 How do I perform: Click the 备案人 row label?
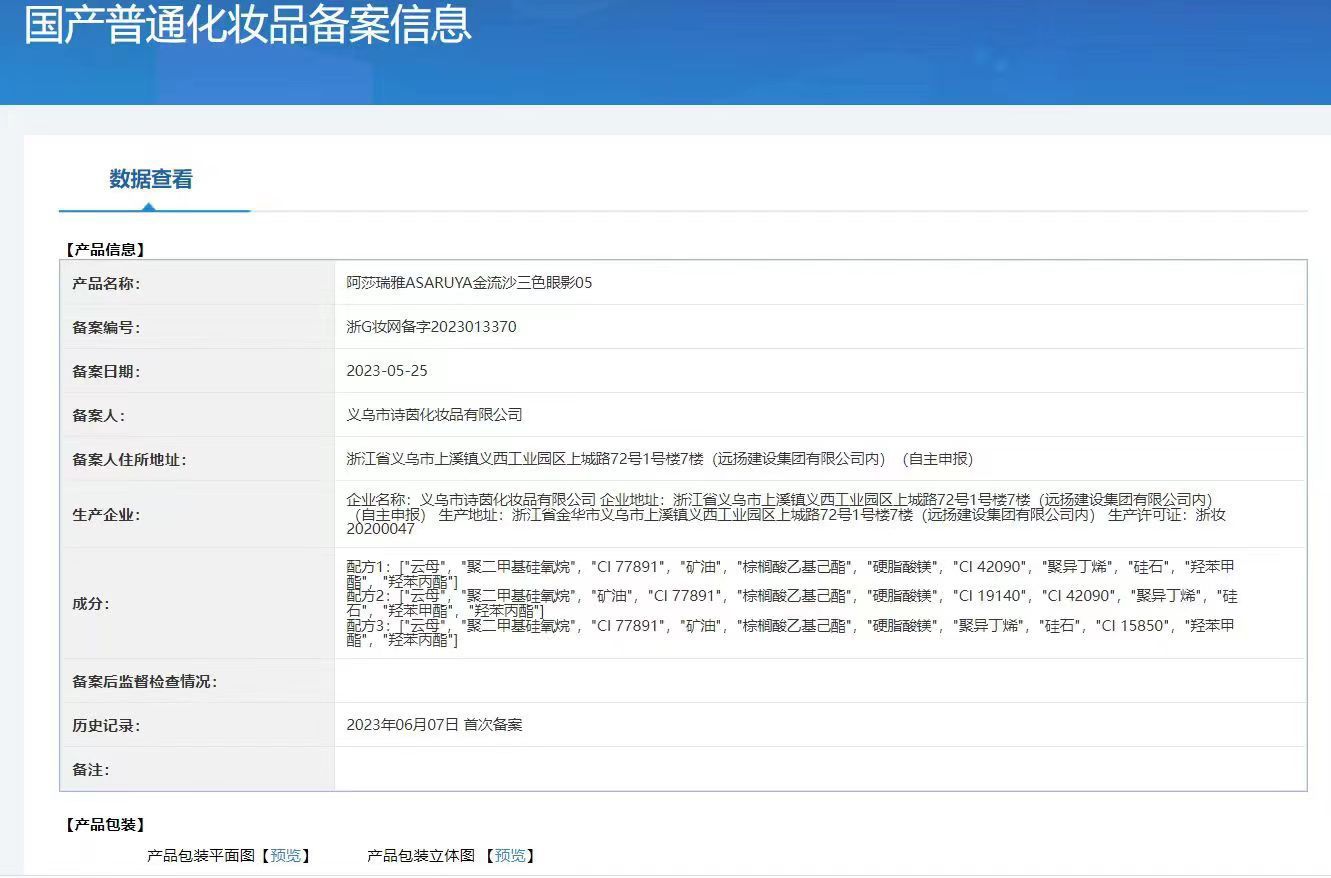click(x=98, y=416)
